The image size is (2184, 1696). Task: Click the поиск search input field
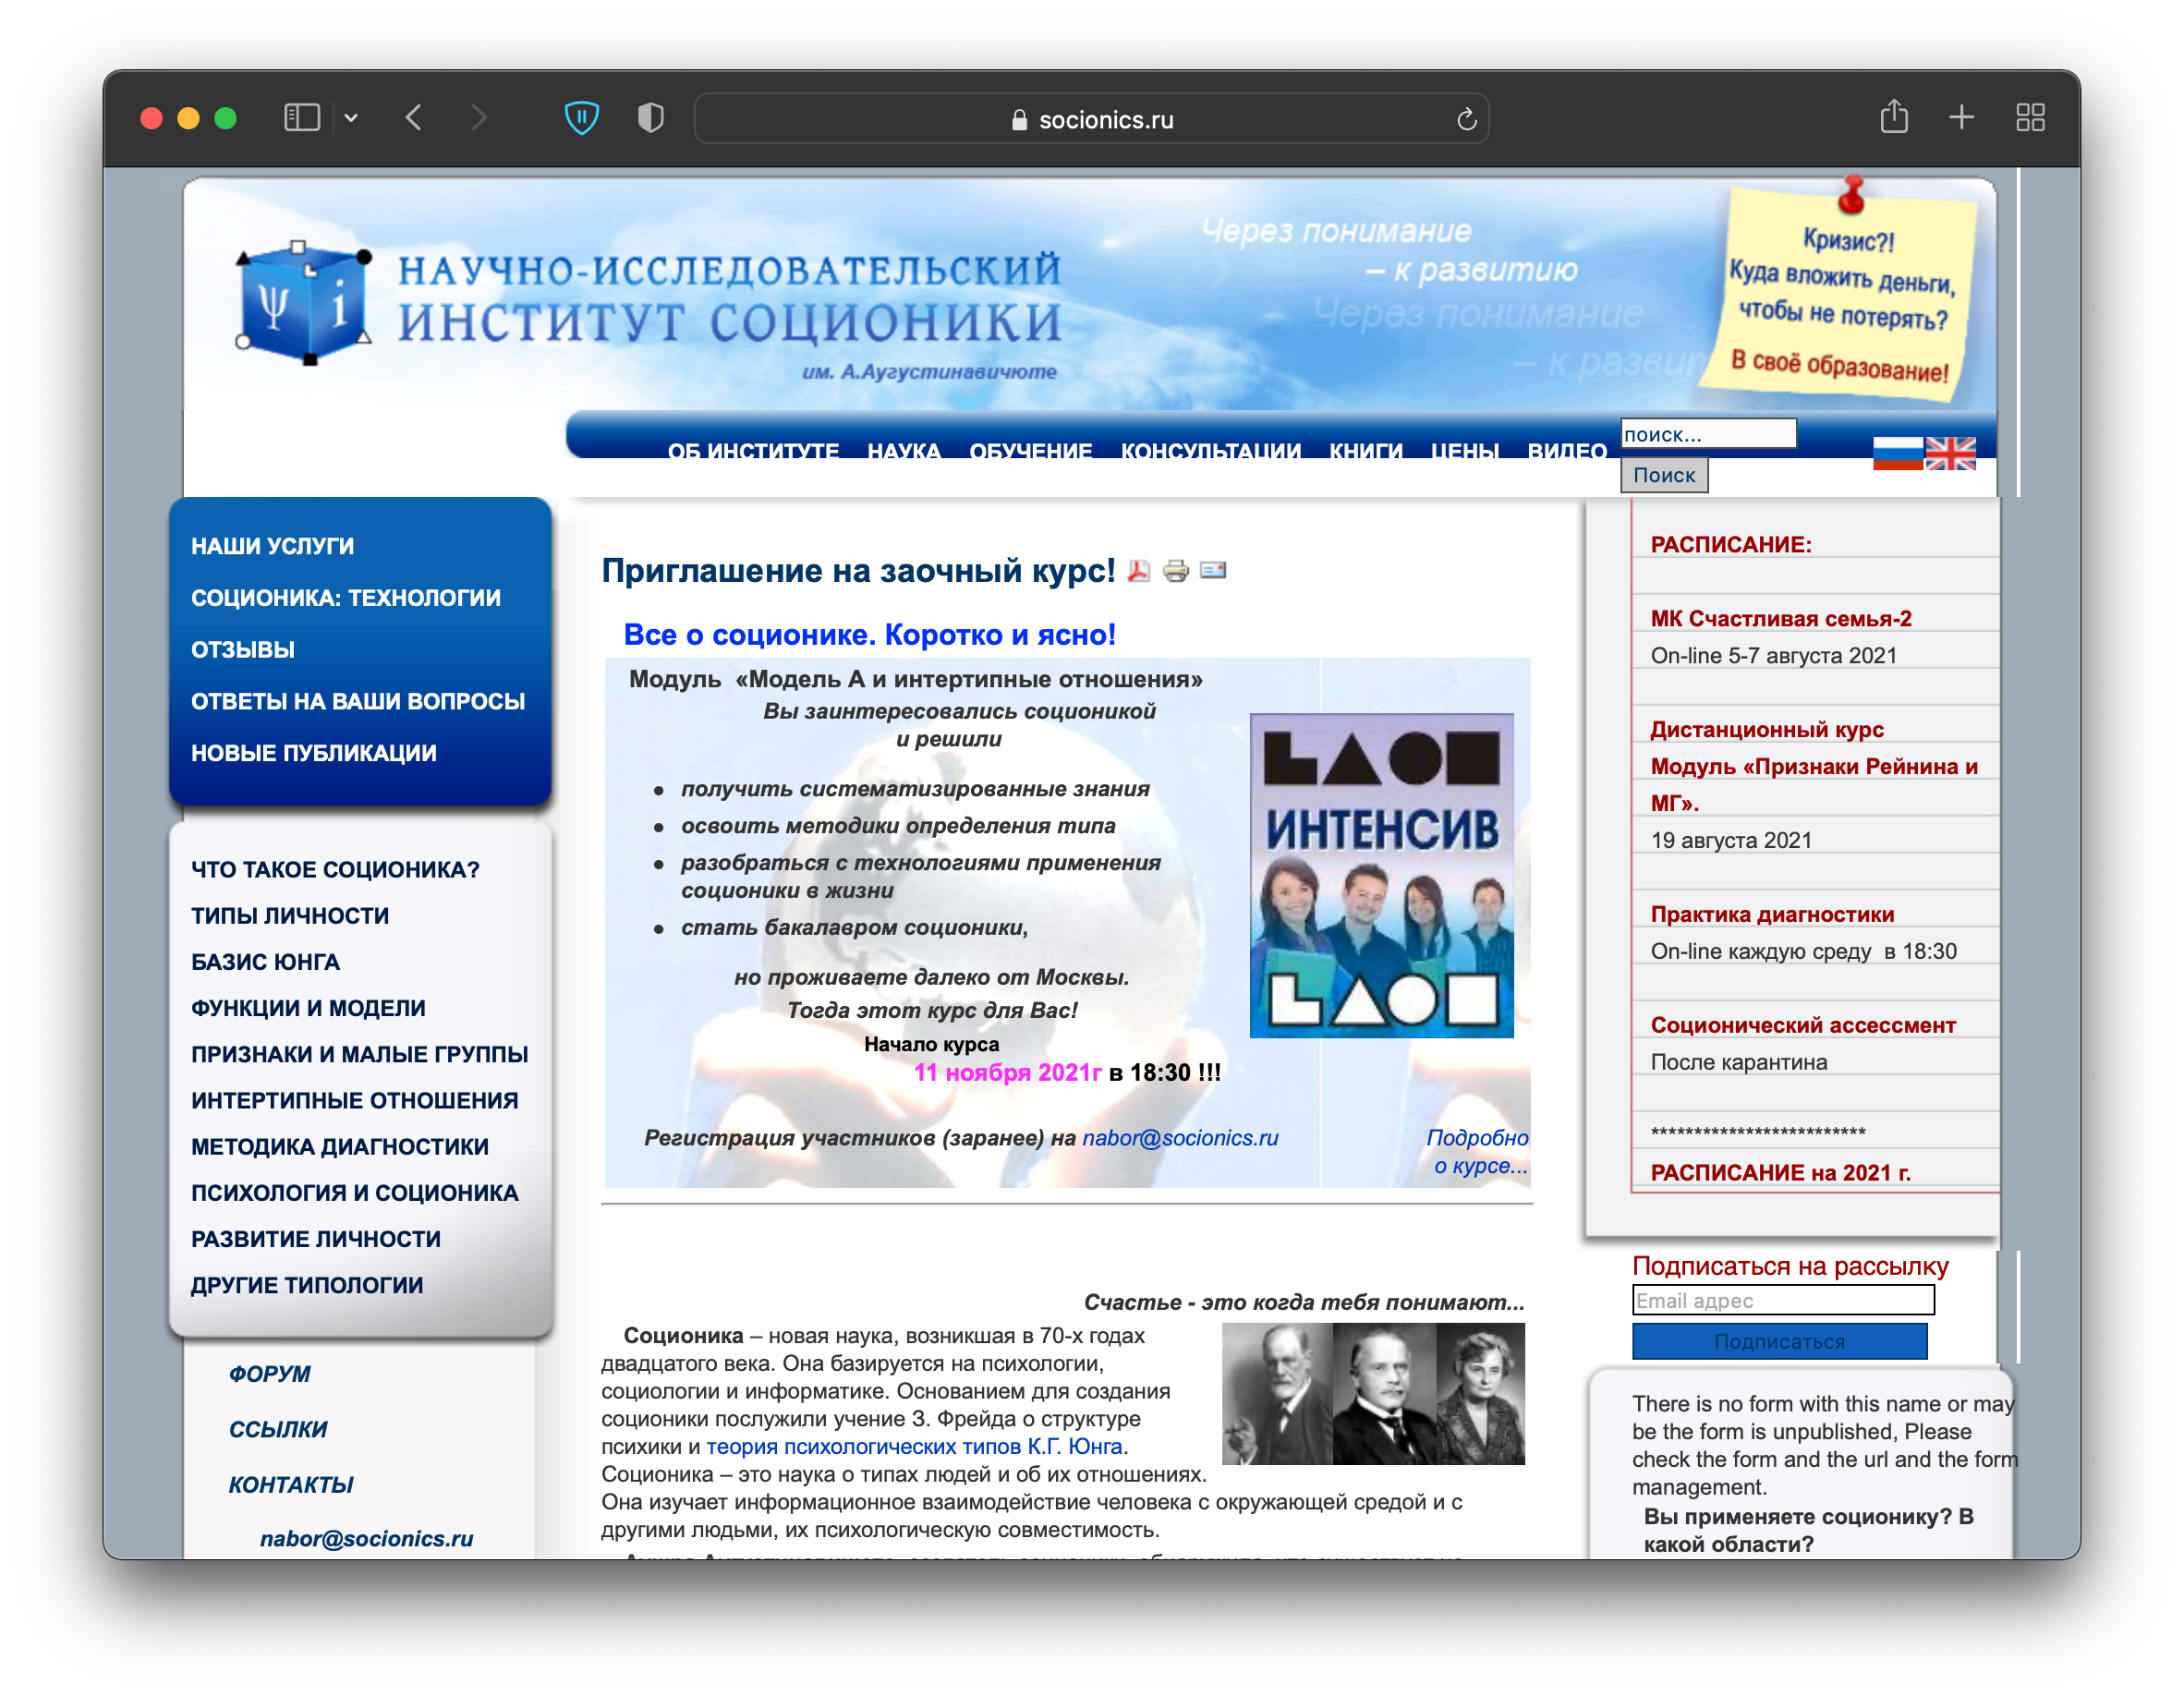[x=1708, y=434]
